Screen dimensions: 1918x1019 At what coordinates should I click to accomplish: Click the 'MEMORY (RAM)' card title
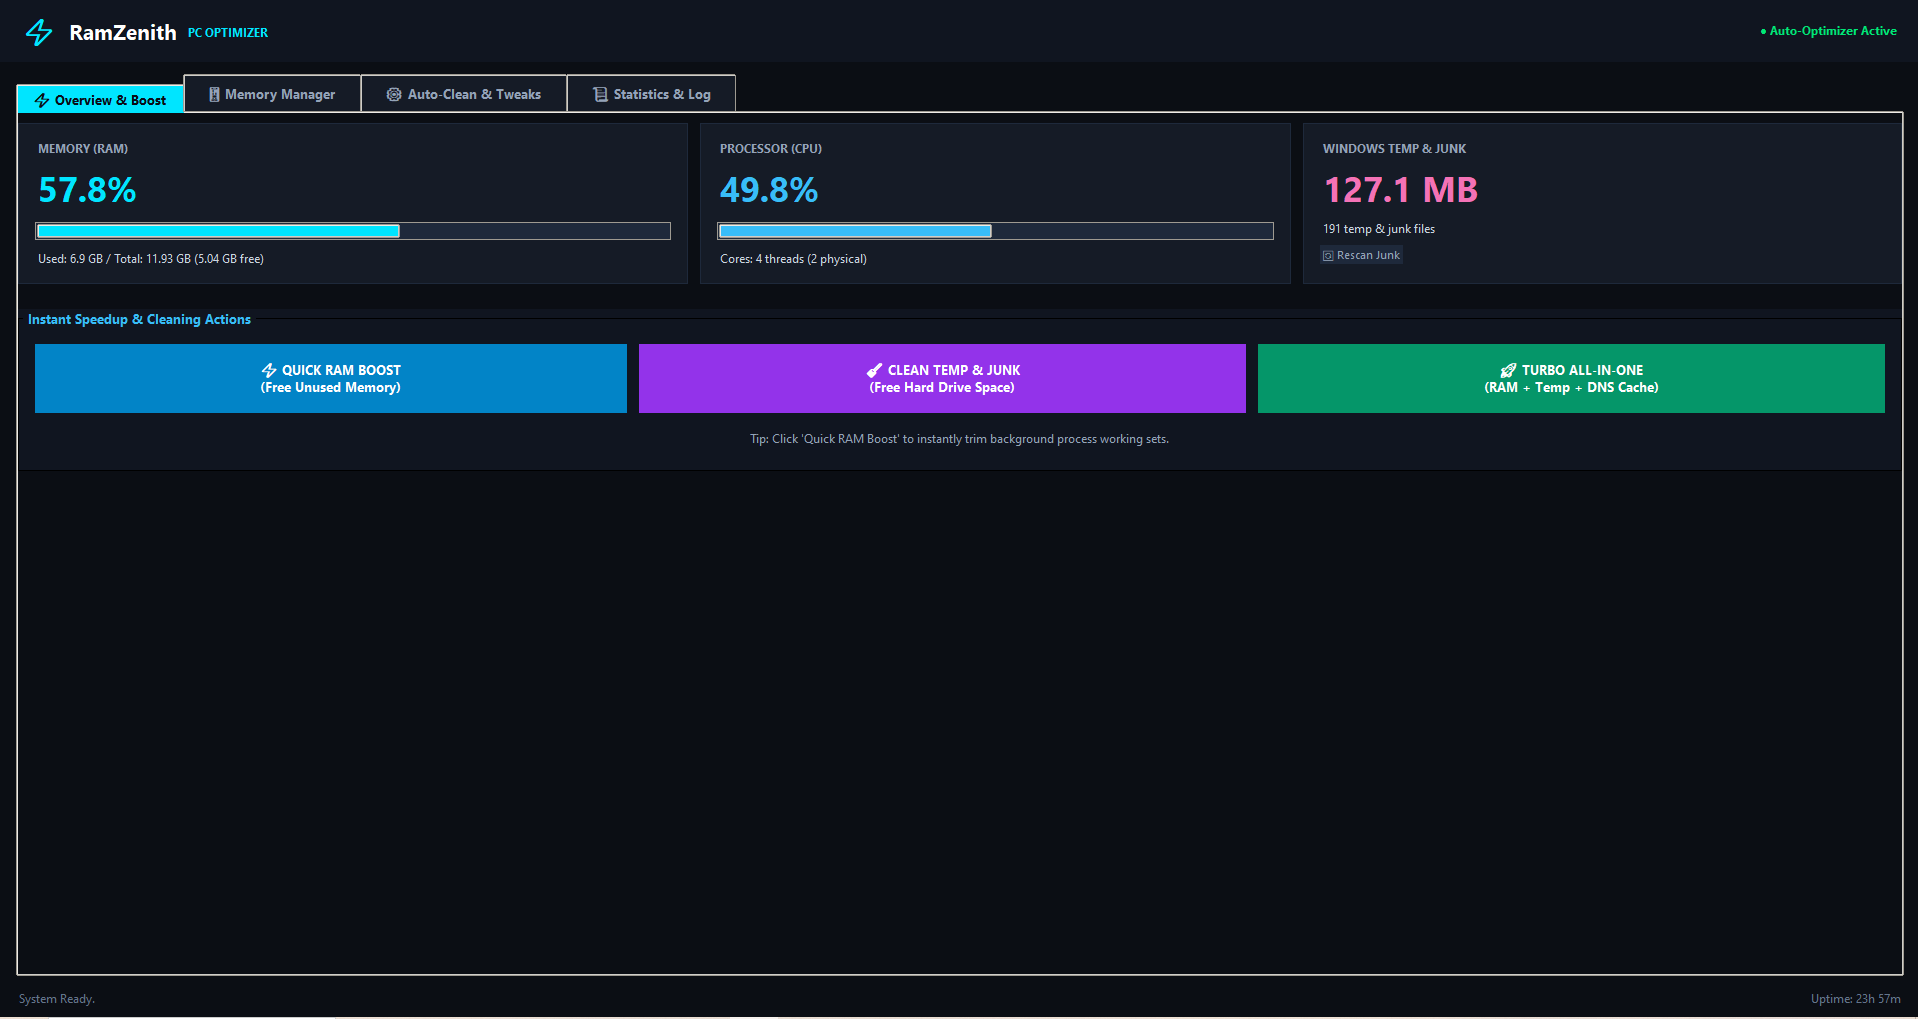[83, 149]
